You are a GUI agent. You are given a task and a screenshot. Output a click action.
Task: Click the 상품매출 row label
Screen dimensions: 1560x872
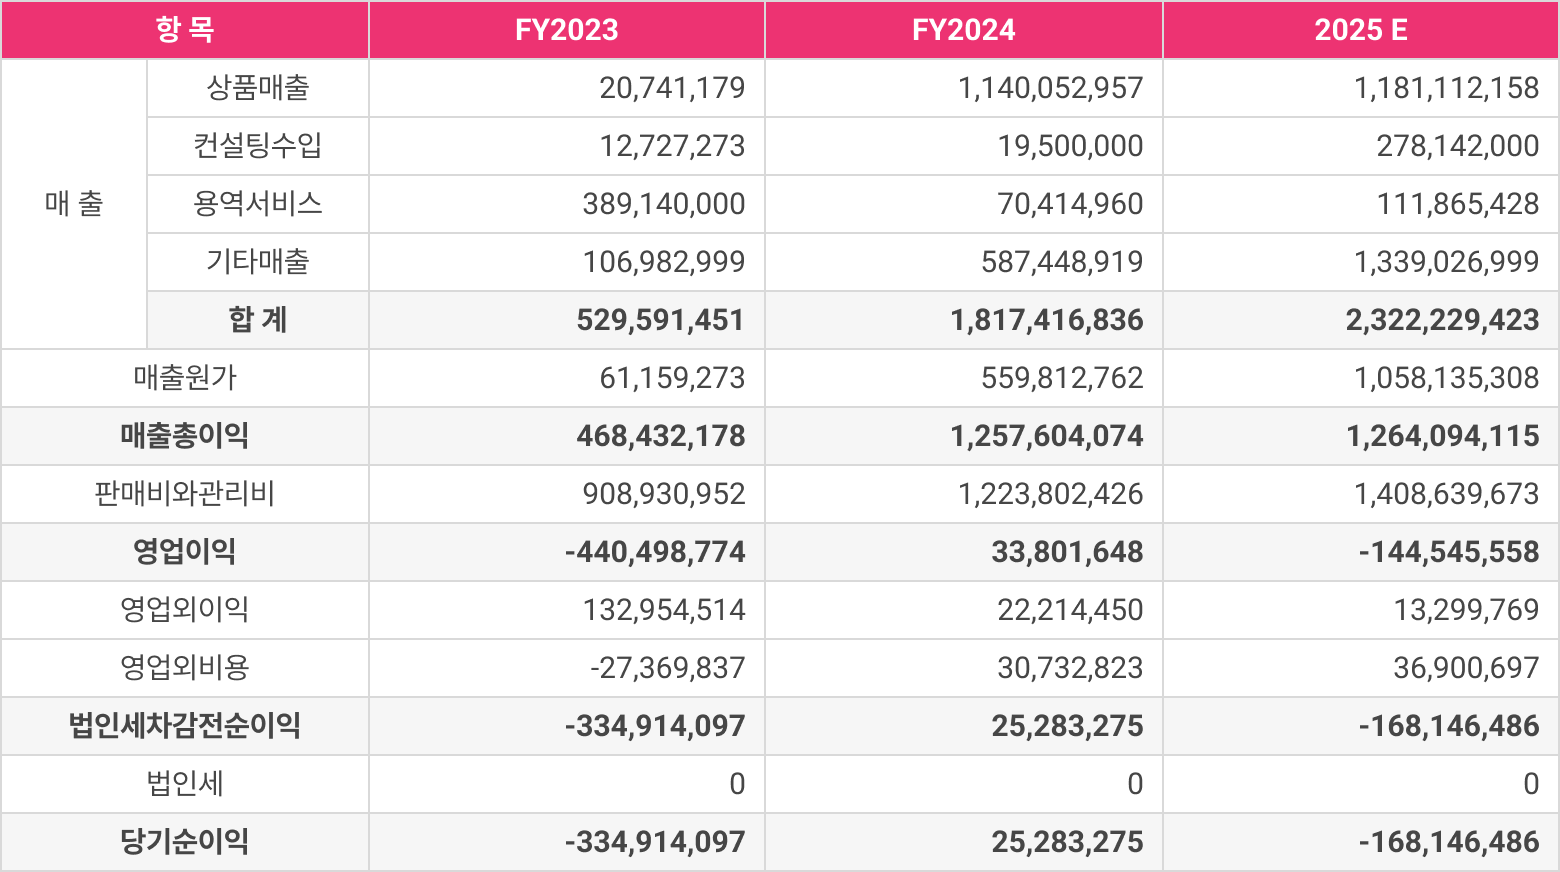(x=258, y=88)
